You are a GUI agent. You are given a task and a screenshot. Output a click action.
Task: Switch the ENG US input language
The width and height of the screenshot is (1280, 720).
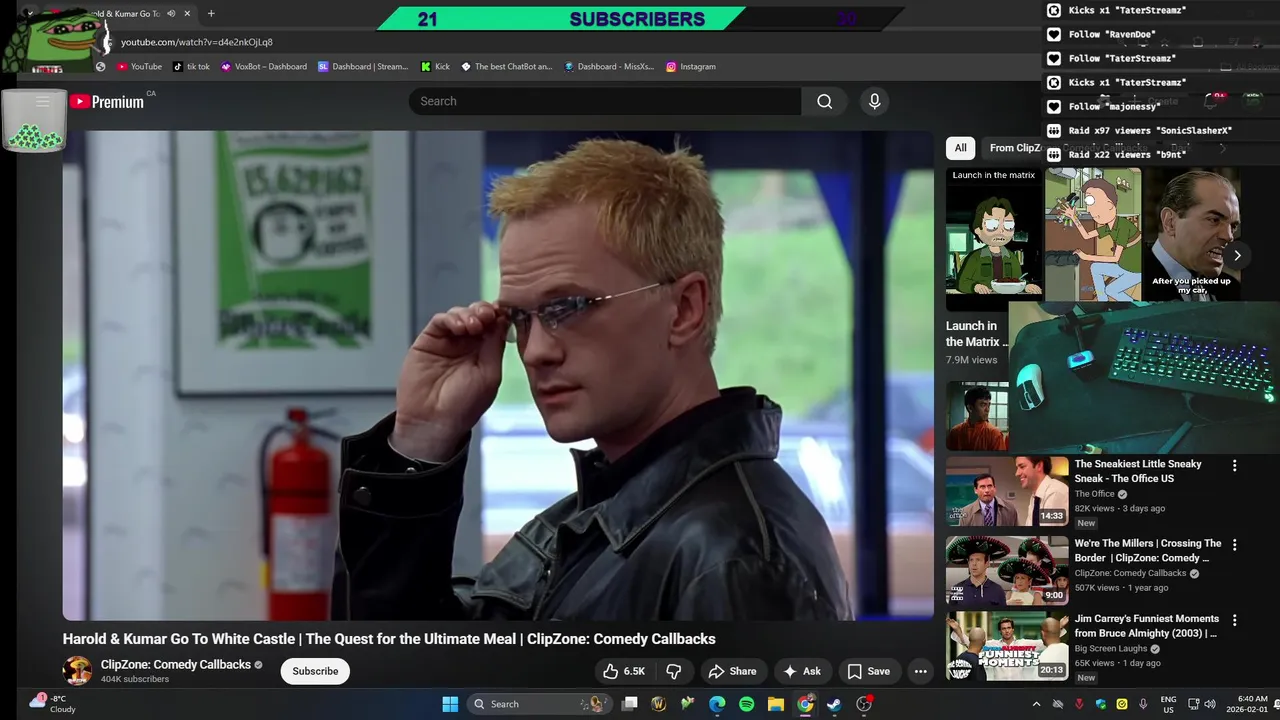coord(1168,704)
